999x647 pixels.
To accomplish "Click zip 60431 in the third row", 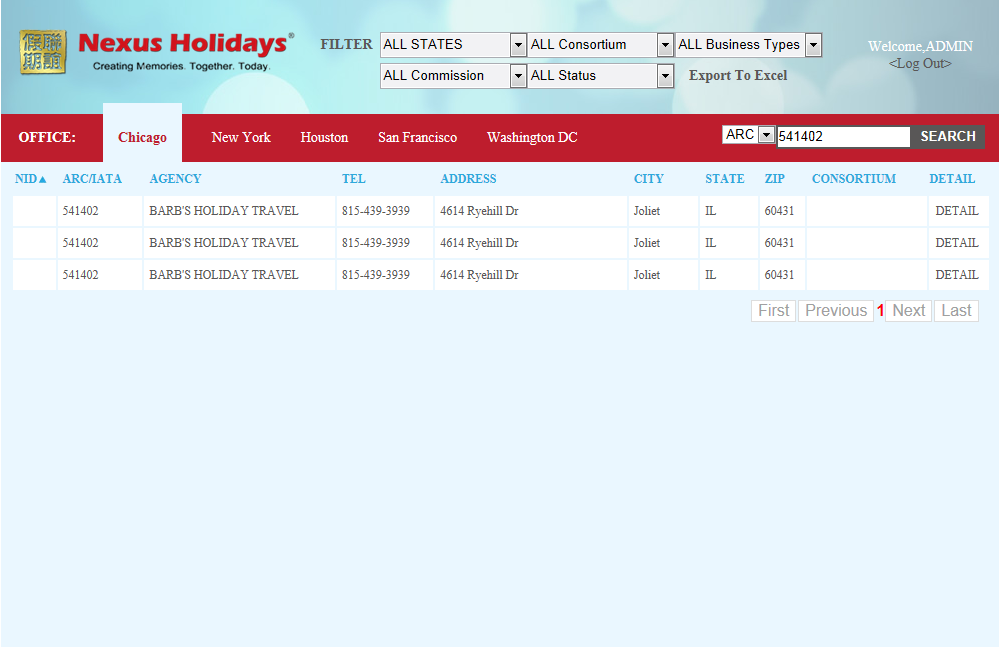I will (779, 274).
